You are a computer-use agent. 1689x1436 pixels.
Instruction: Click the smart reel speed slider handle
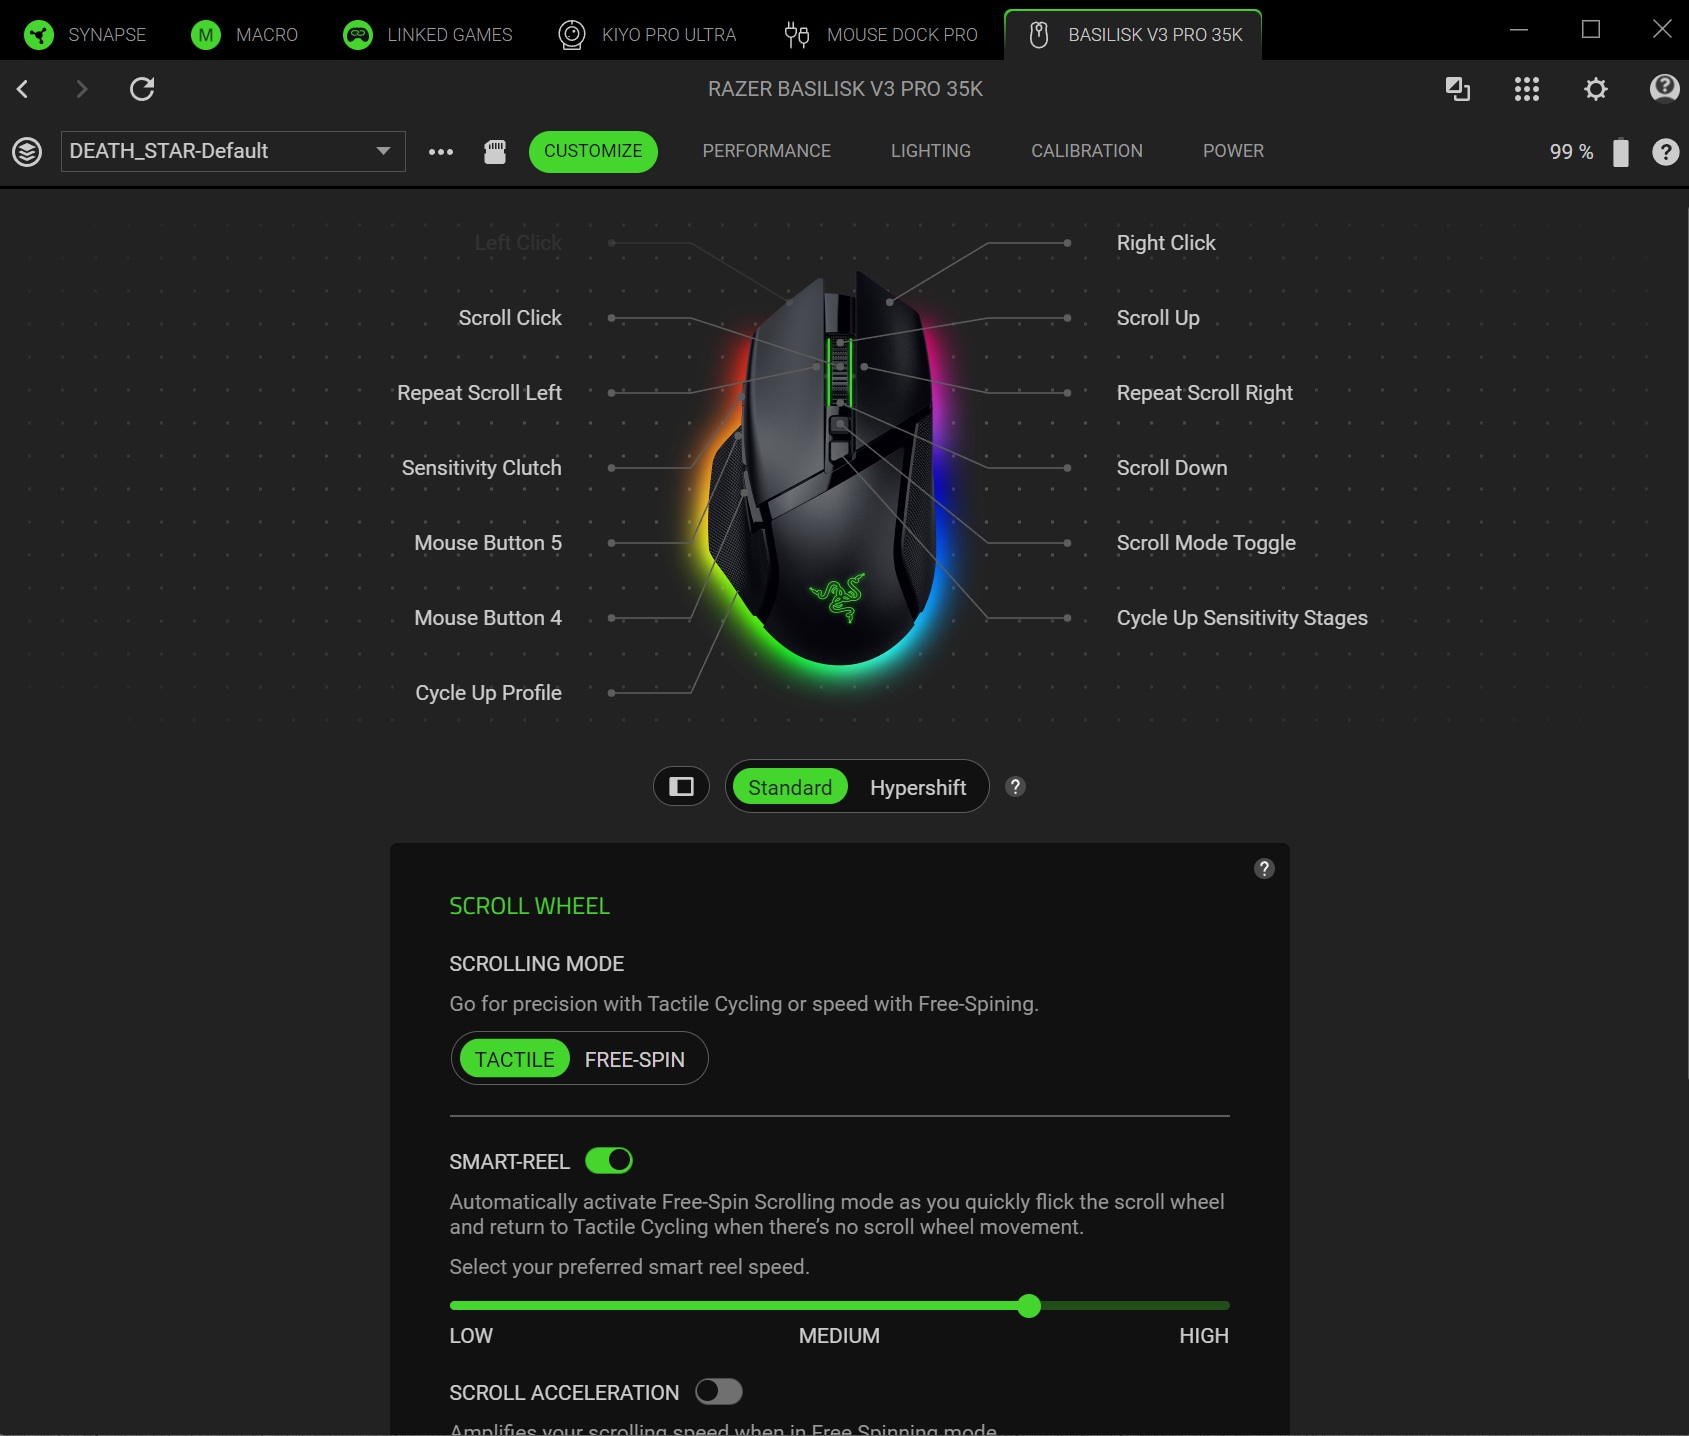click(1029, 1305)
